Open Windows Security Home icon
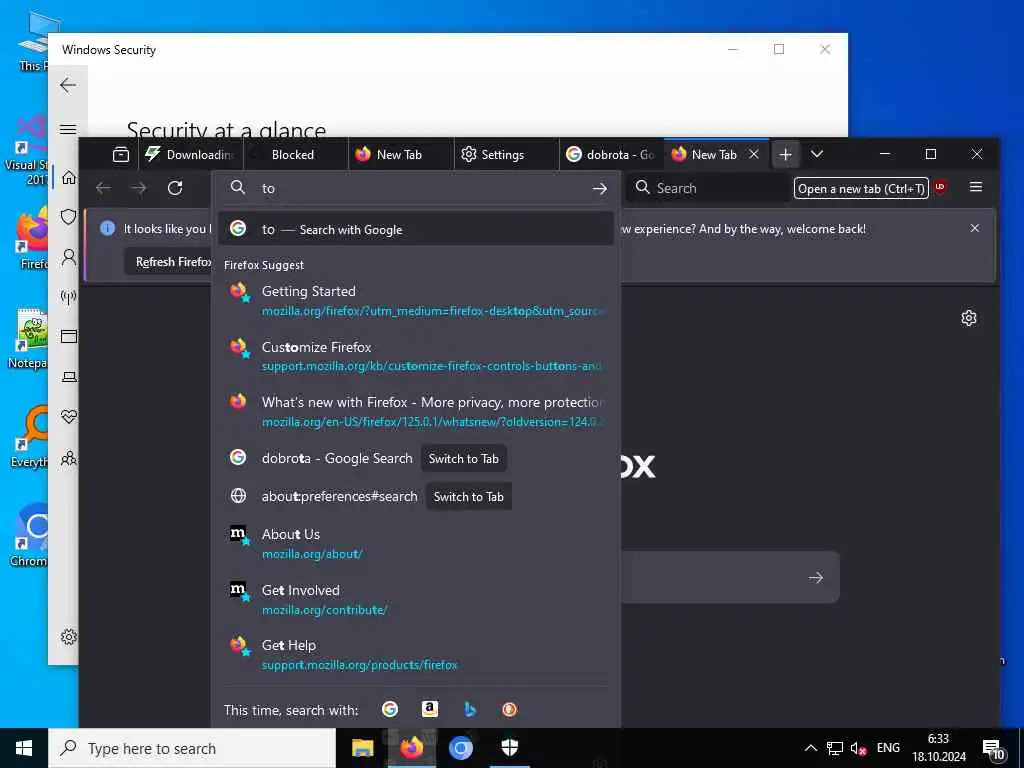1024x768 pixels. point(69,178)
